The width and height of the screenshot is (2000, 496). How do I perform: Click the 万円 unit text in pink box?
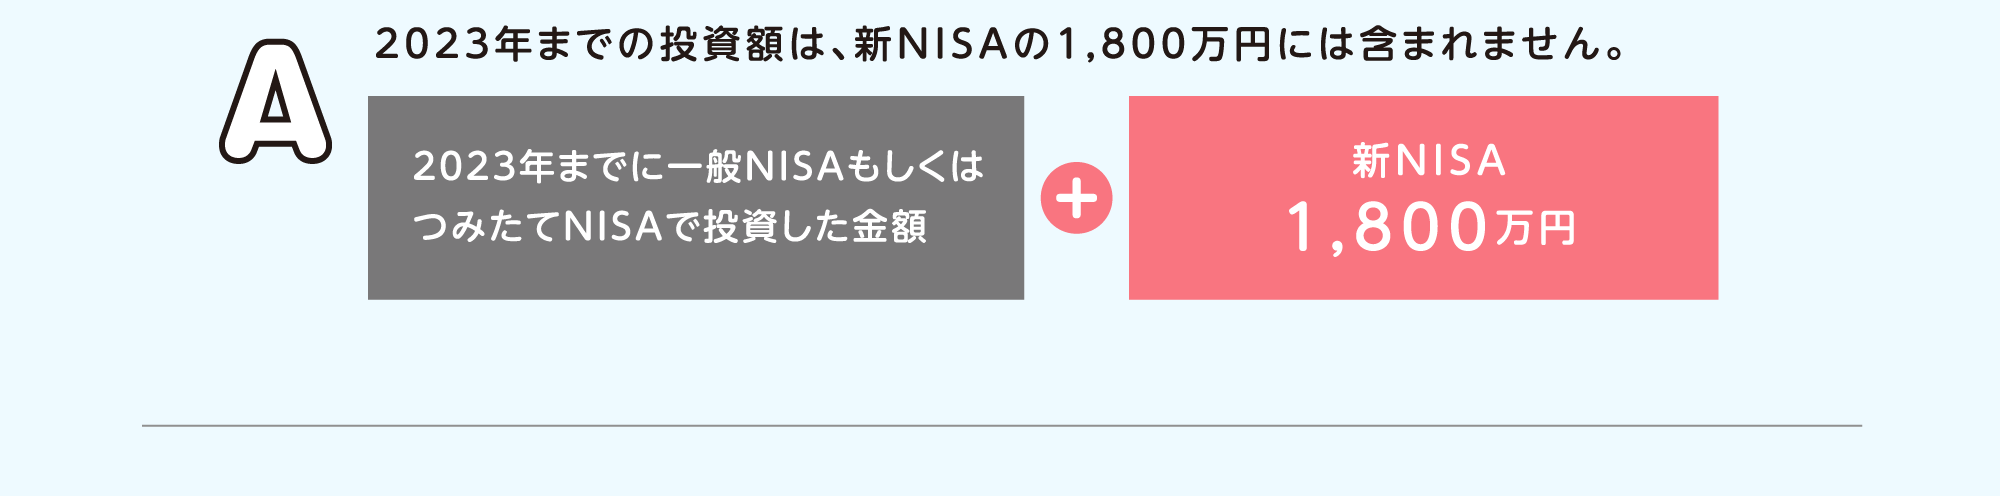click(1536, 230)
